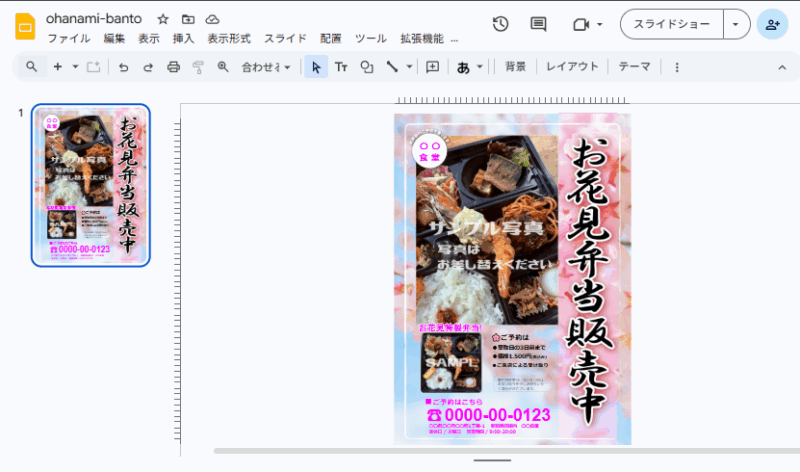
Task: Select the text box tool
Action: coord(341,67)
